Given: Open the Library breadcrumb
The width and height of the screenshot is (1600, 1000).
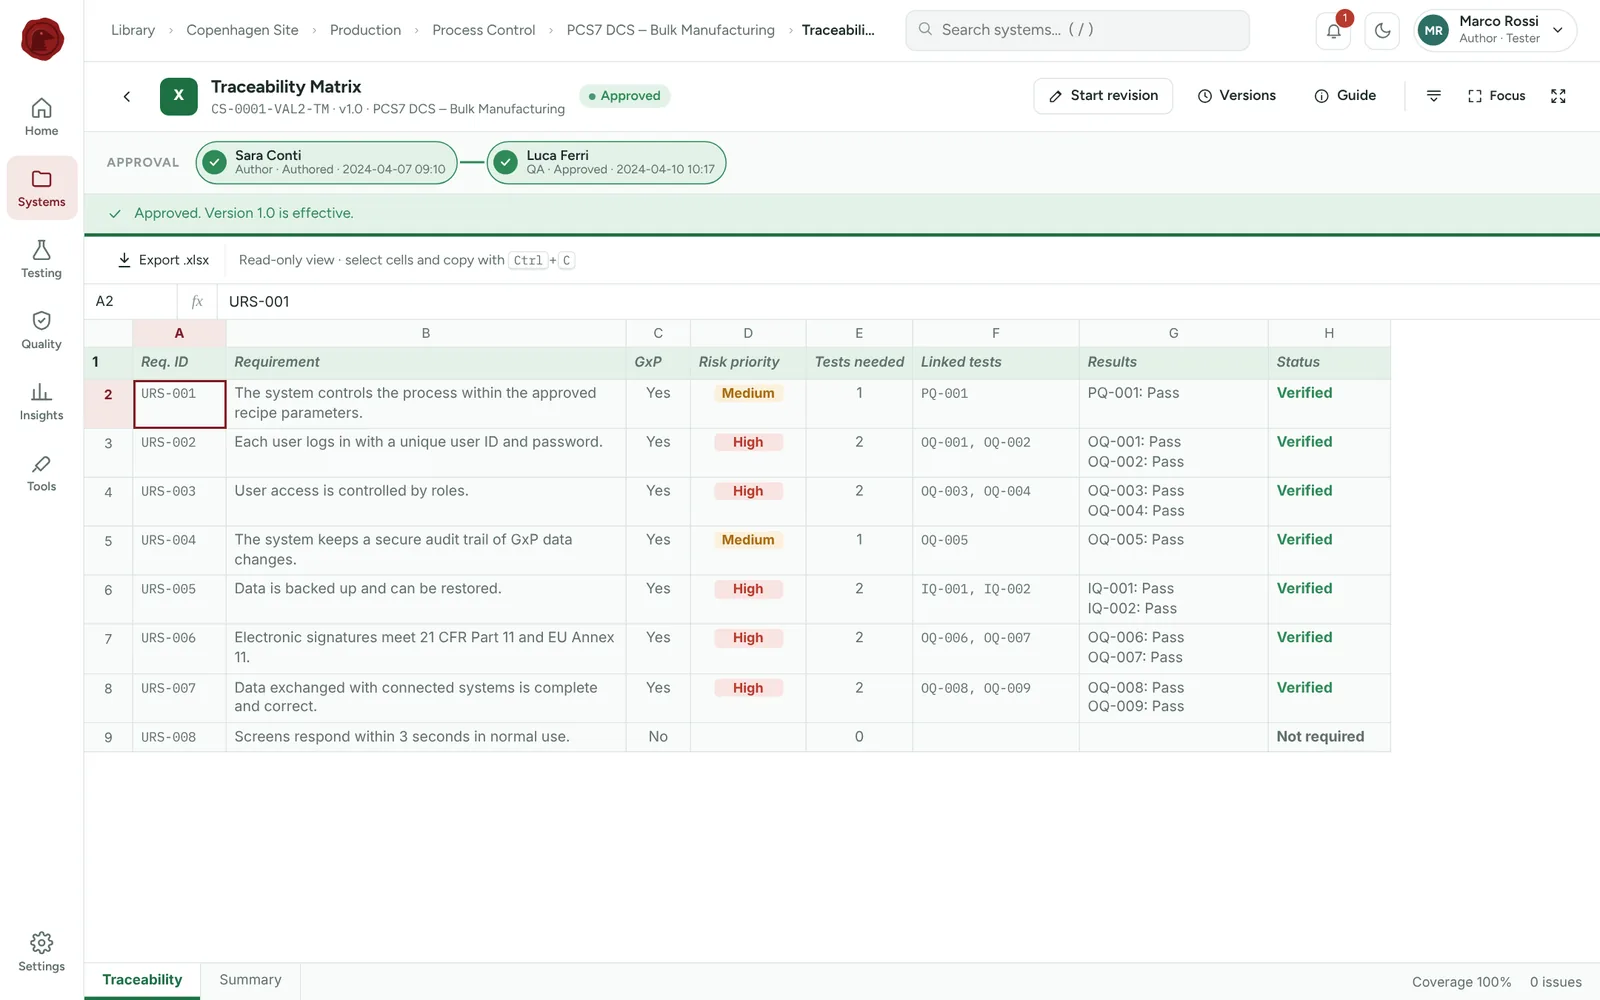Looking at the screenshot, I should tap(133, 30).
